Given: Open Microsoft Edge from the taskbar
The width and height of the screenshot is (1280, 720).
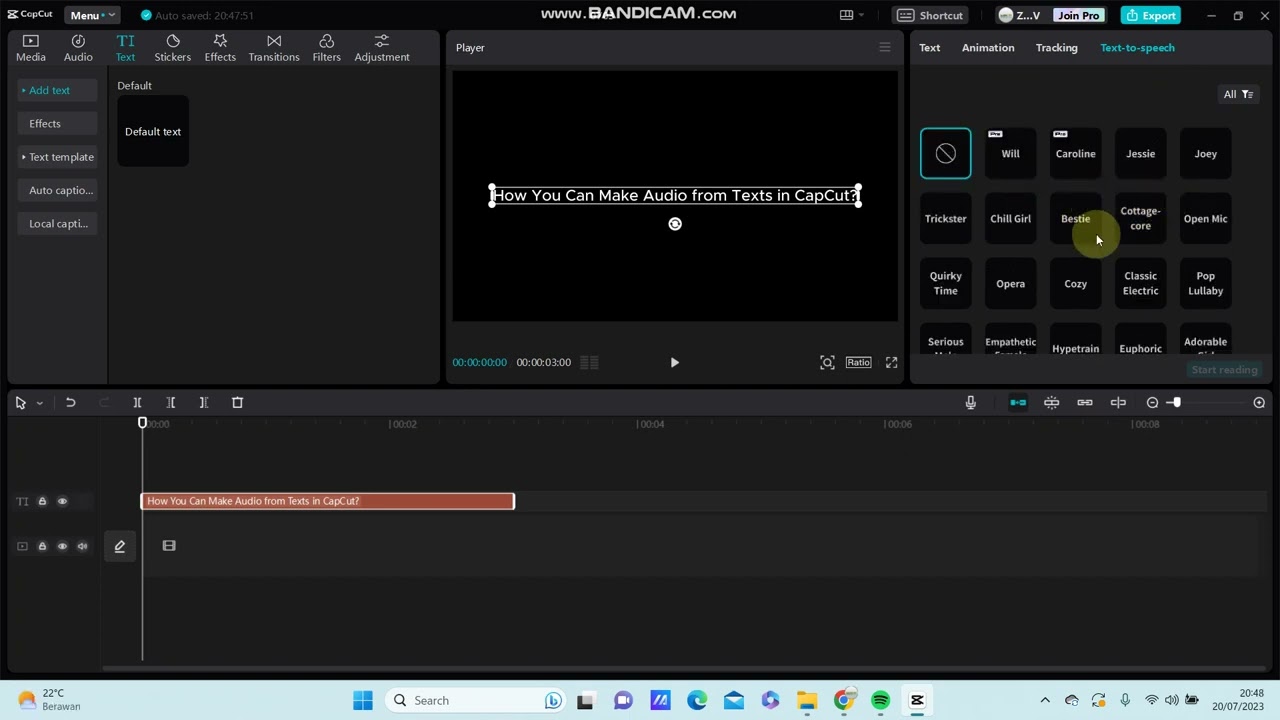Looking at the screenshot, I should tap(697, 700).
